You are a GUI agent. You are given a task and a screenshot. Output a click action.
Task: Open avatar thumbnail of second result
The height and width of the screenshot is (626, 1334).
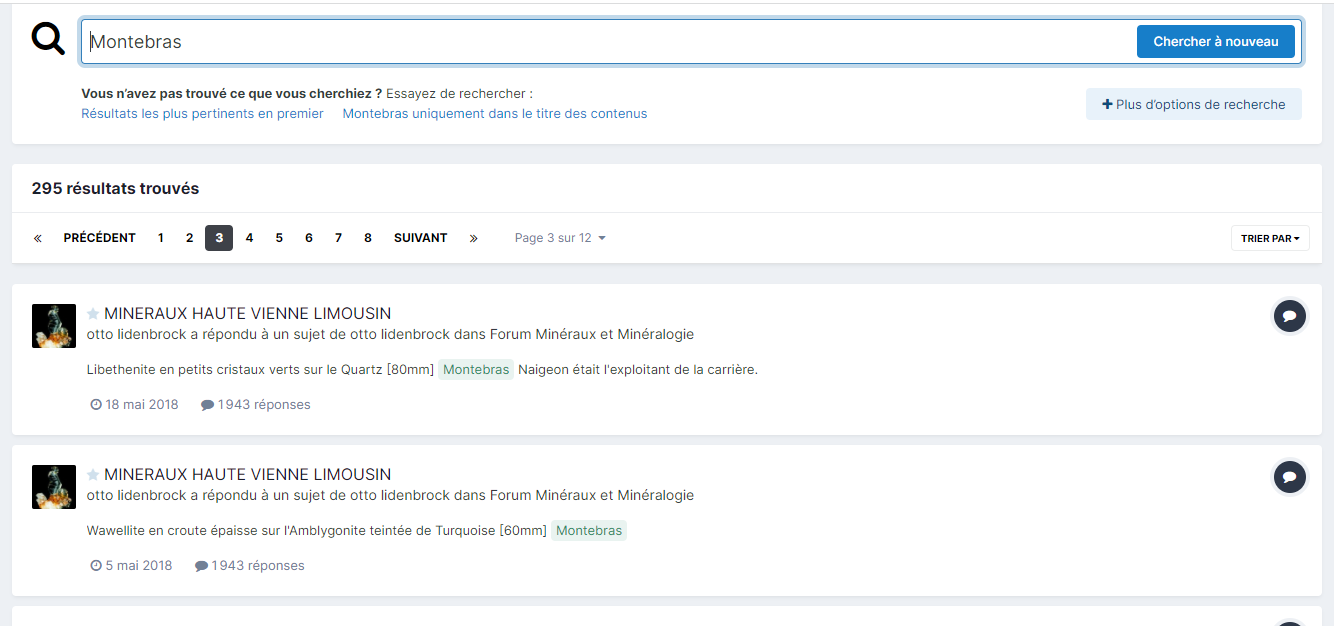(x=54, y=487)
